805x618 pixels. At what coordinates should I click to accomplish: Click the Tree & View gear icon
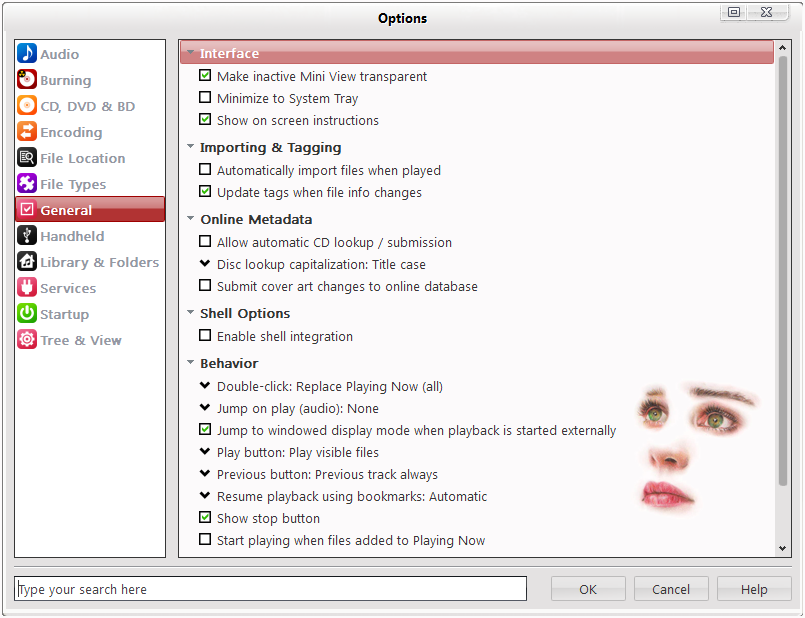click(27, 340)
